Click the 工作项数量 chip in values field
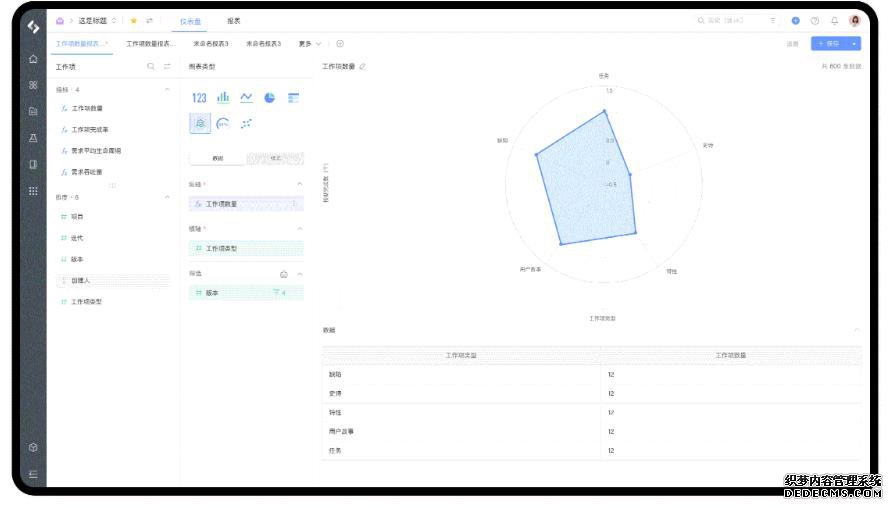Viewport: 893px width, 508px height. pyautogui.click(x=246, y=204)
